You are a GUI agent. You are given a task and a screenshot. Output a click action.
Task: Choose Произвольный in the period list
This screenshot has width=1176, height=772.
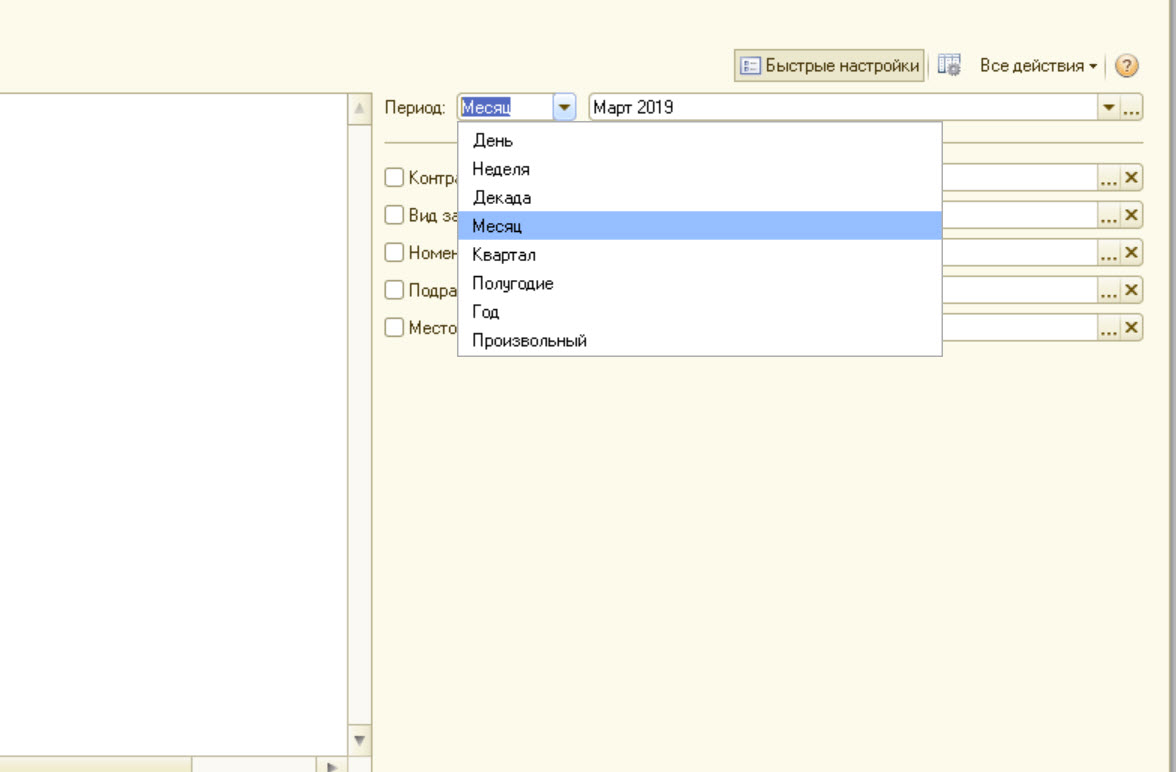click(529, 341)
